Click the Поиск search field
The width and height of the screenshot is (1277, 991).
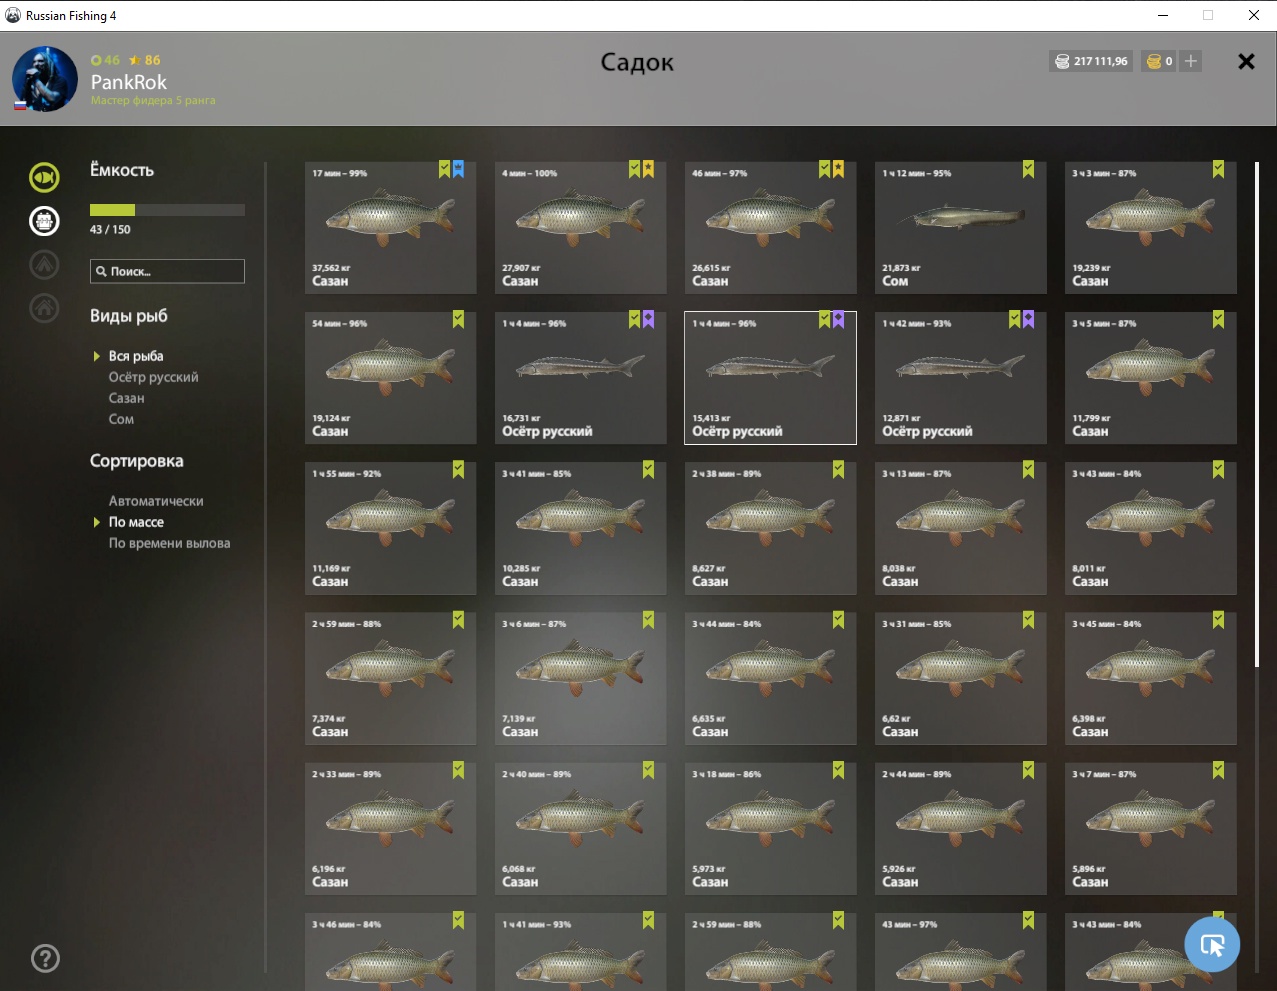tap(167, 271)
